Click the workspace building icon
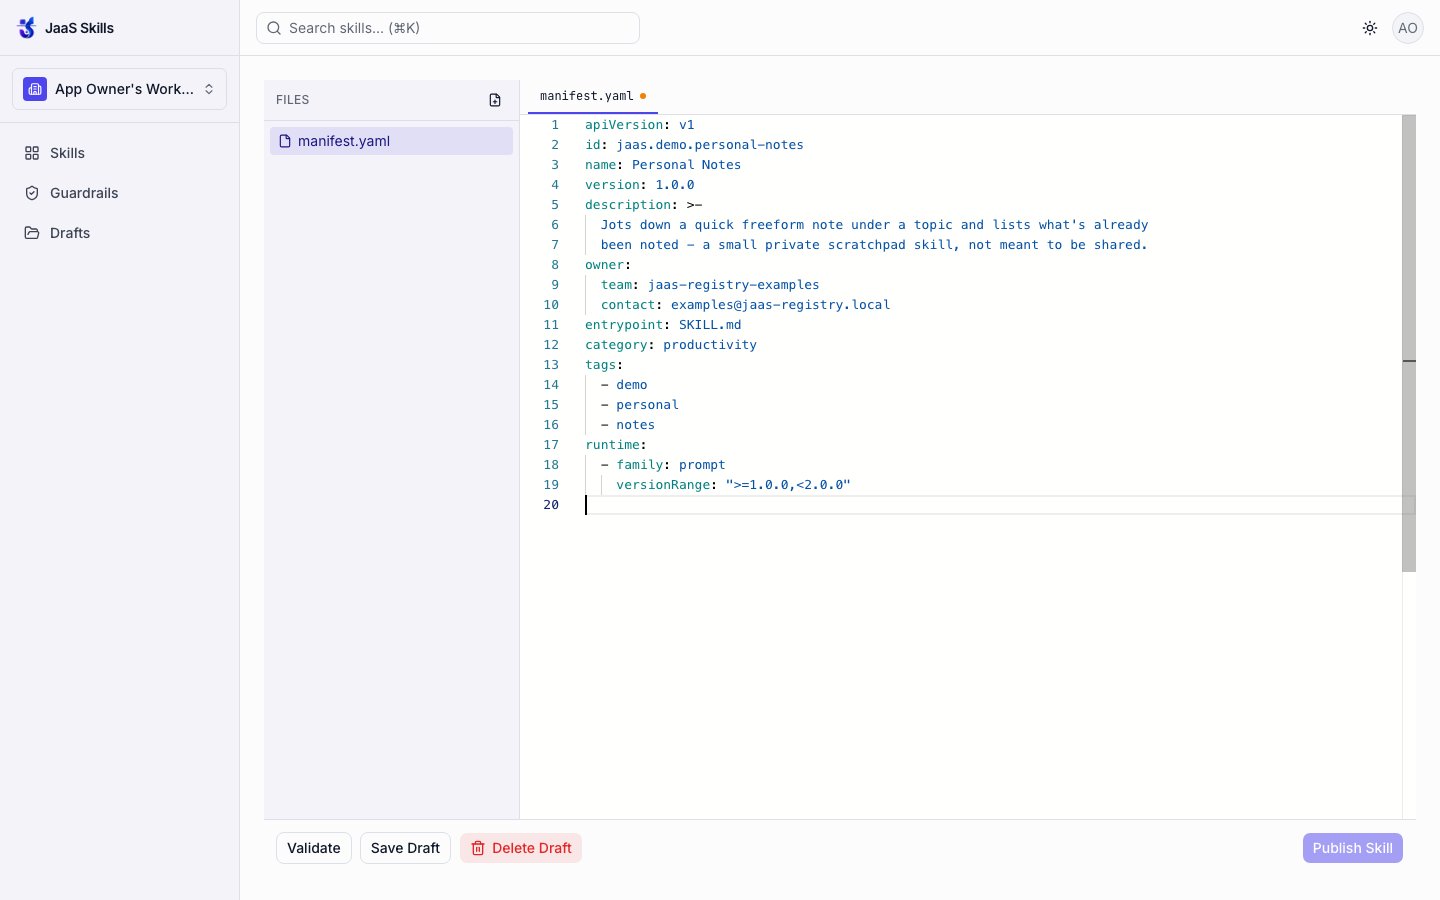The height and width of the screenshot is (900, 1440). click(x=35, y=89)
